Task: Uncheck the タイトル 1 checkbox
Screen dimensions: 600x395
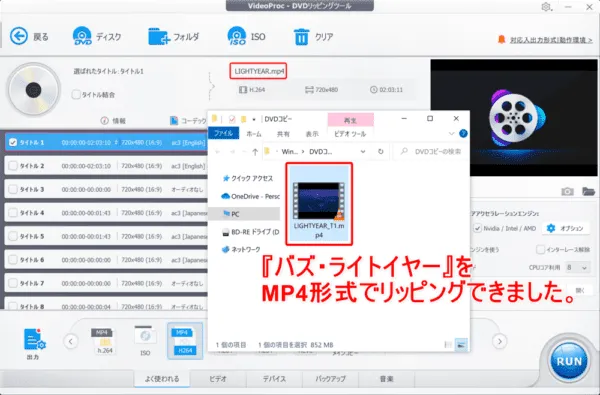Action: point(13,142)
